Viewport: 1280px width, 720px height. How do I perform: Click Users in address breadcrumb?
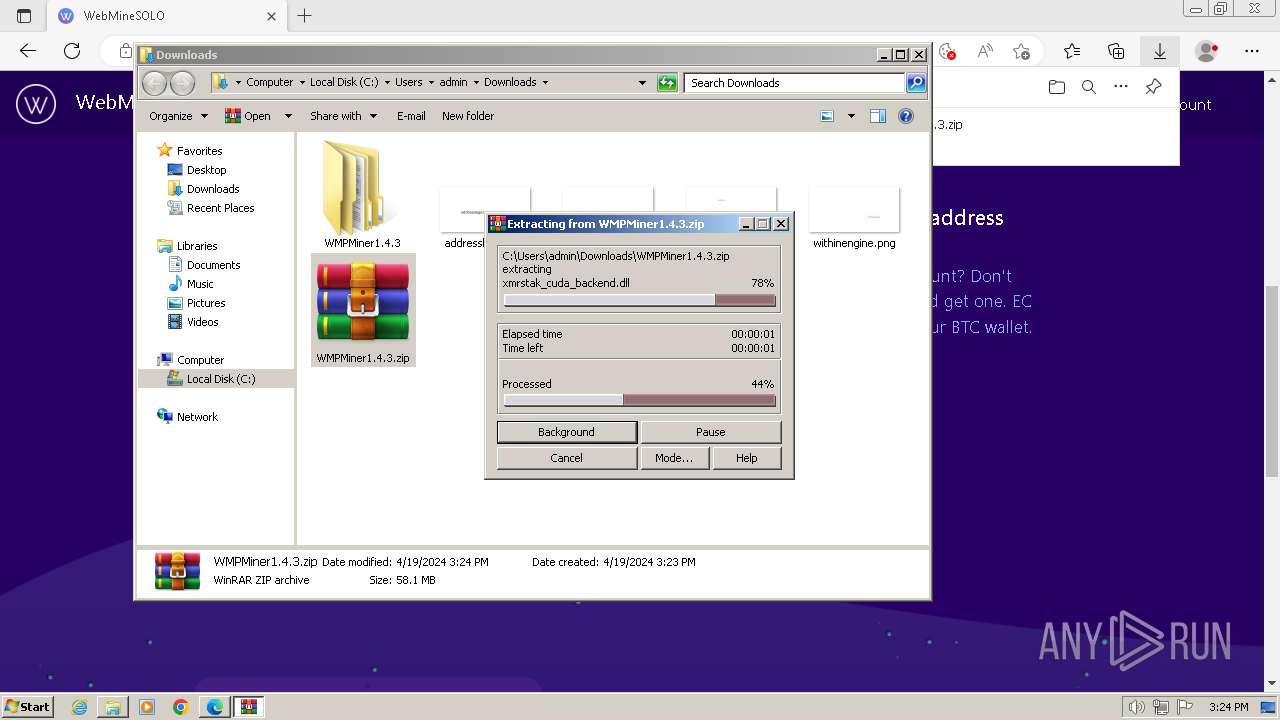click(x=408, y=82)
